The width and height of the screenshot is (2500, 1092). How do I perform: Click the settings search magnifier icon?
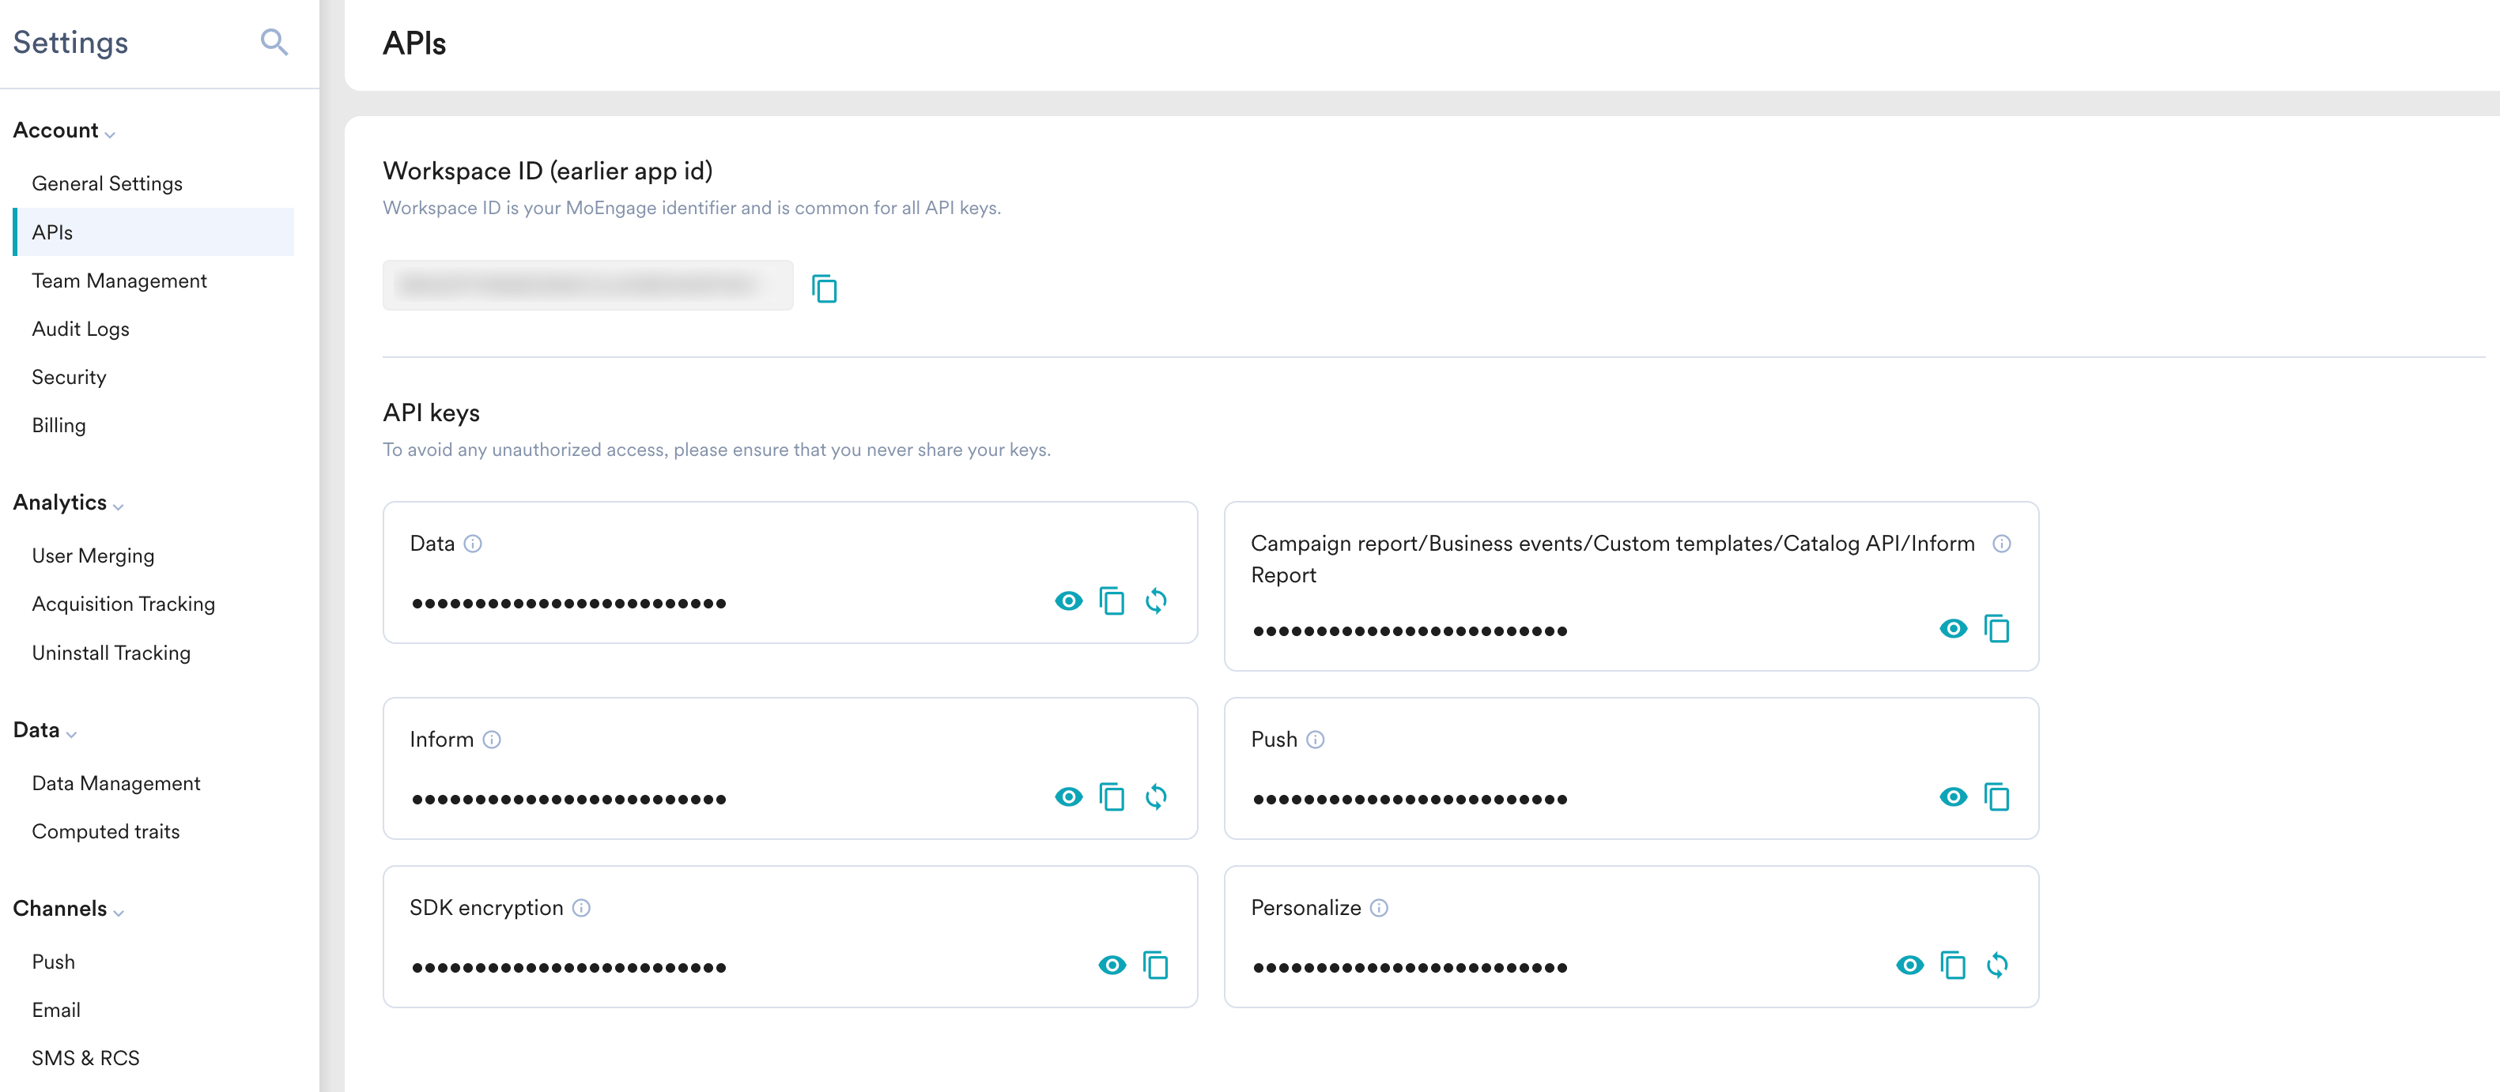[x=274, y=42]
